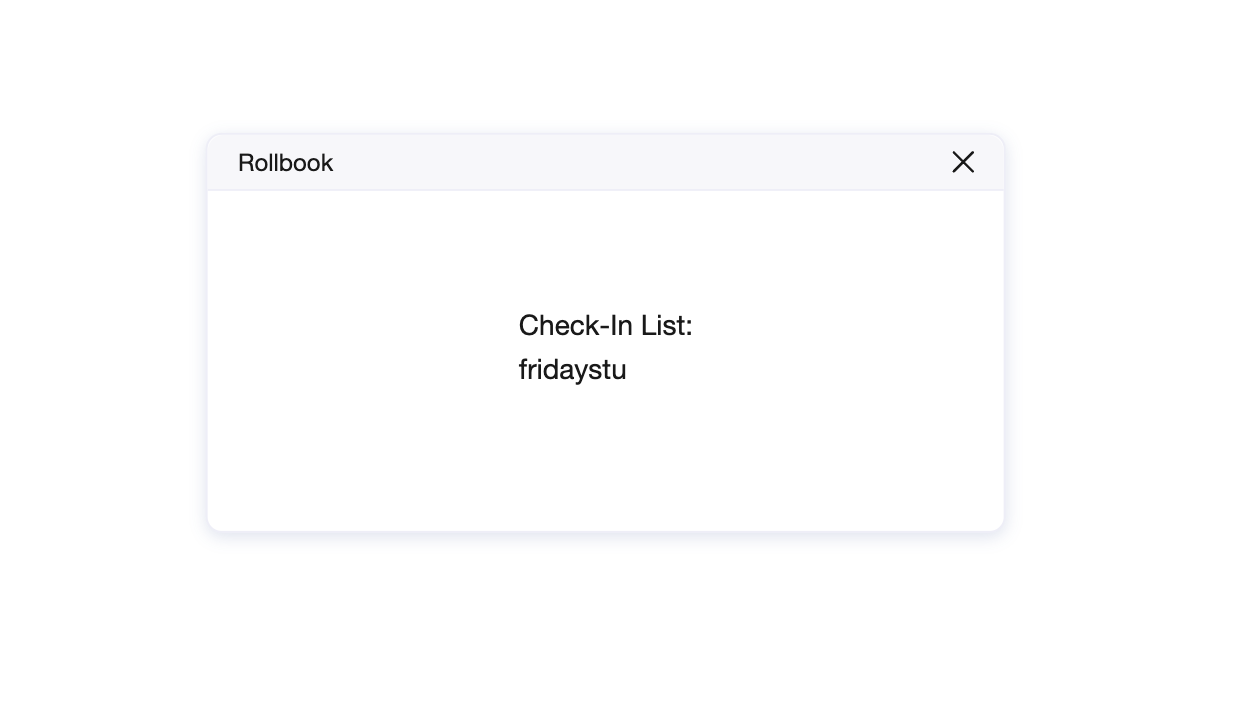
Task: Click the fridaystu list item
Action: [572, 370]
